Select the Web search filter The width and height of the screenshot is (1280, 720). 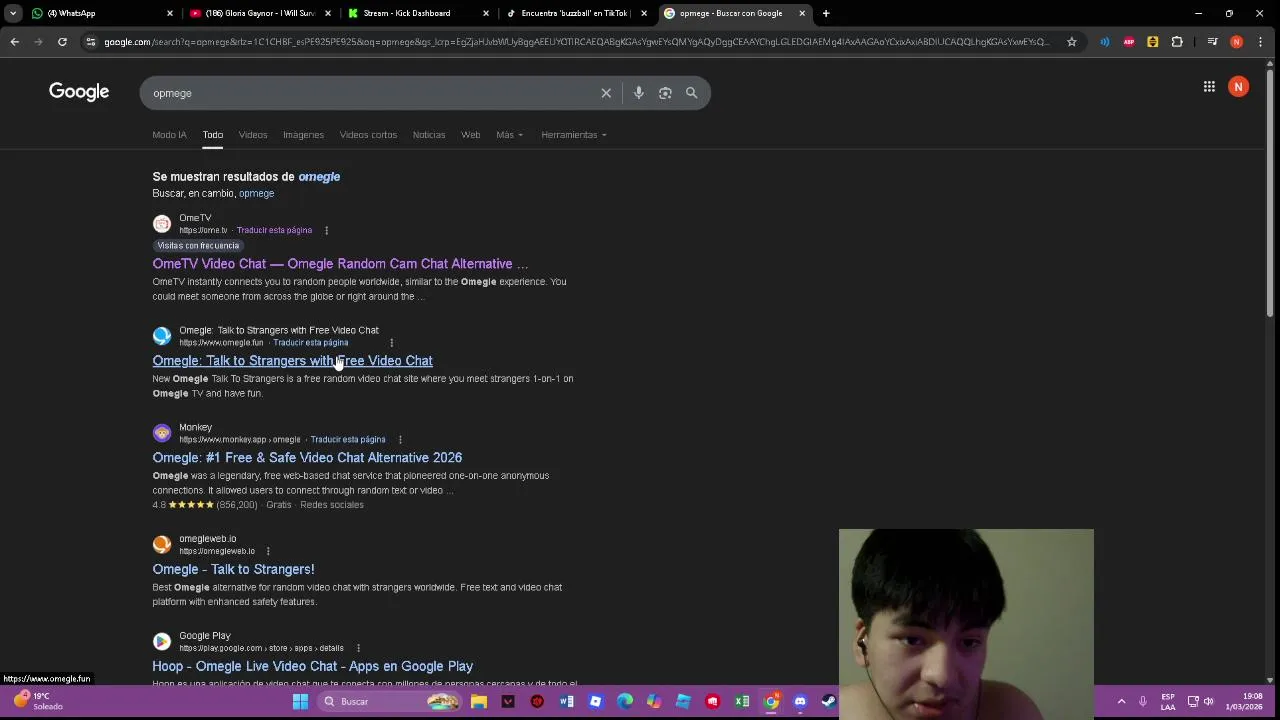pos(470,135)
